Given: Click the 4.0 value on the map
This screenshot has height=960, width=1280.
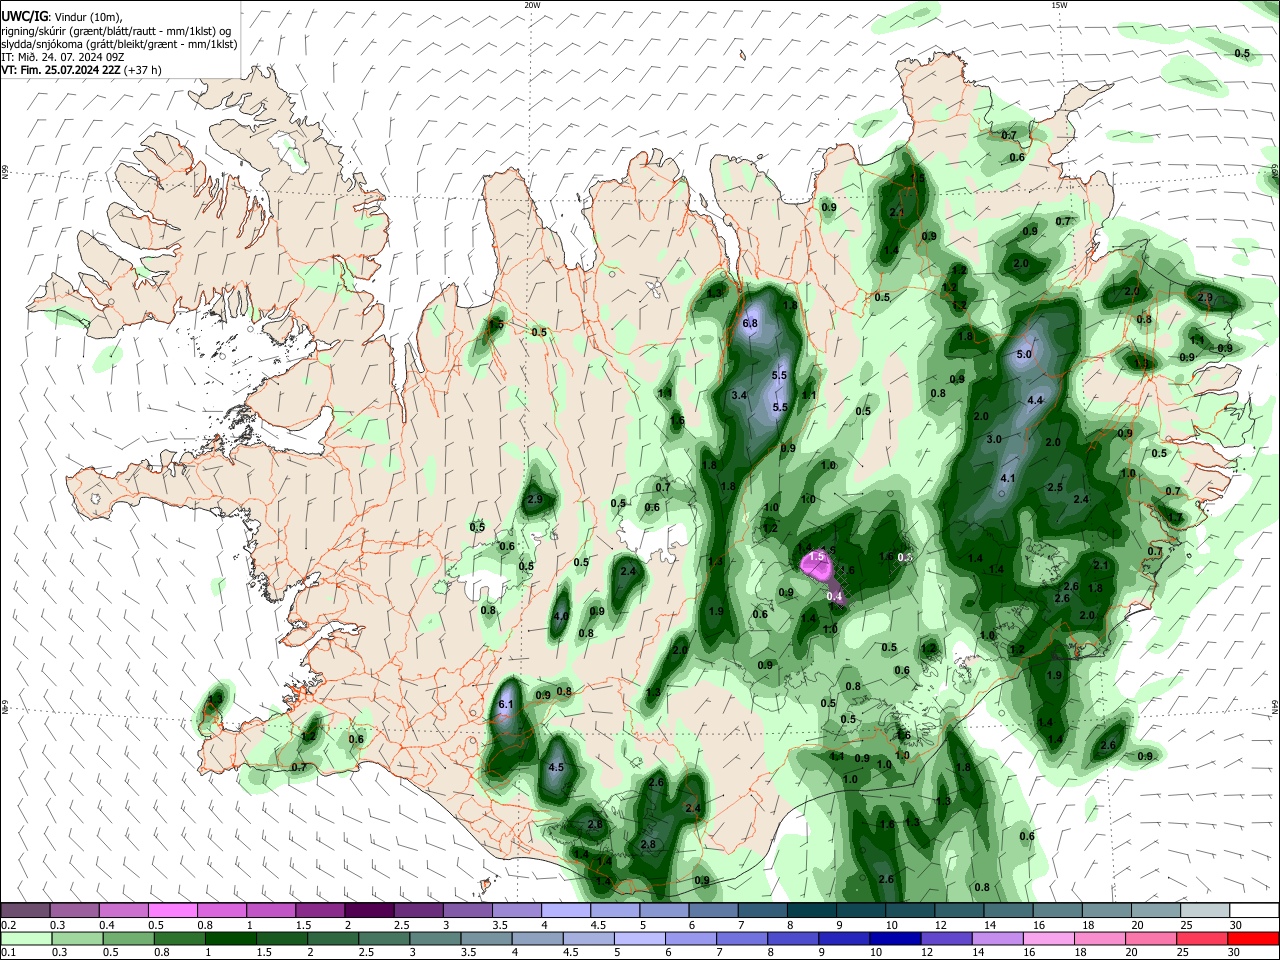Looking at the screenshot, I should pyautogui.click(x=561, y=616).
